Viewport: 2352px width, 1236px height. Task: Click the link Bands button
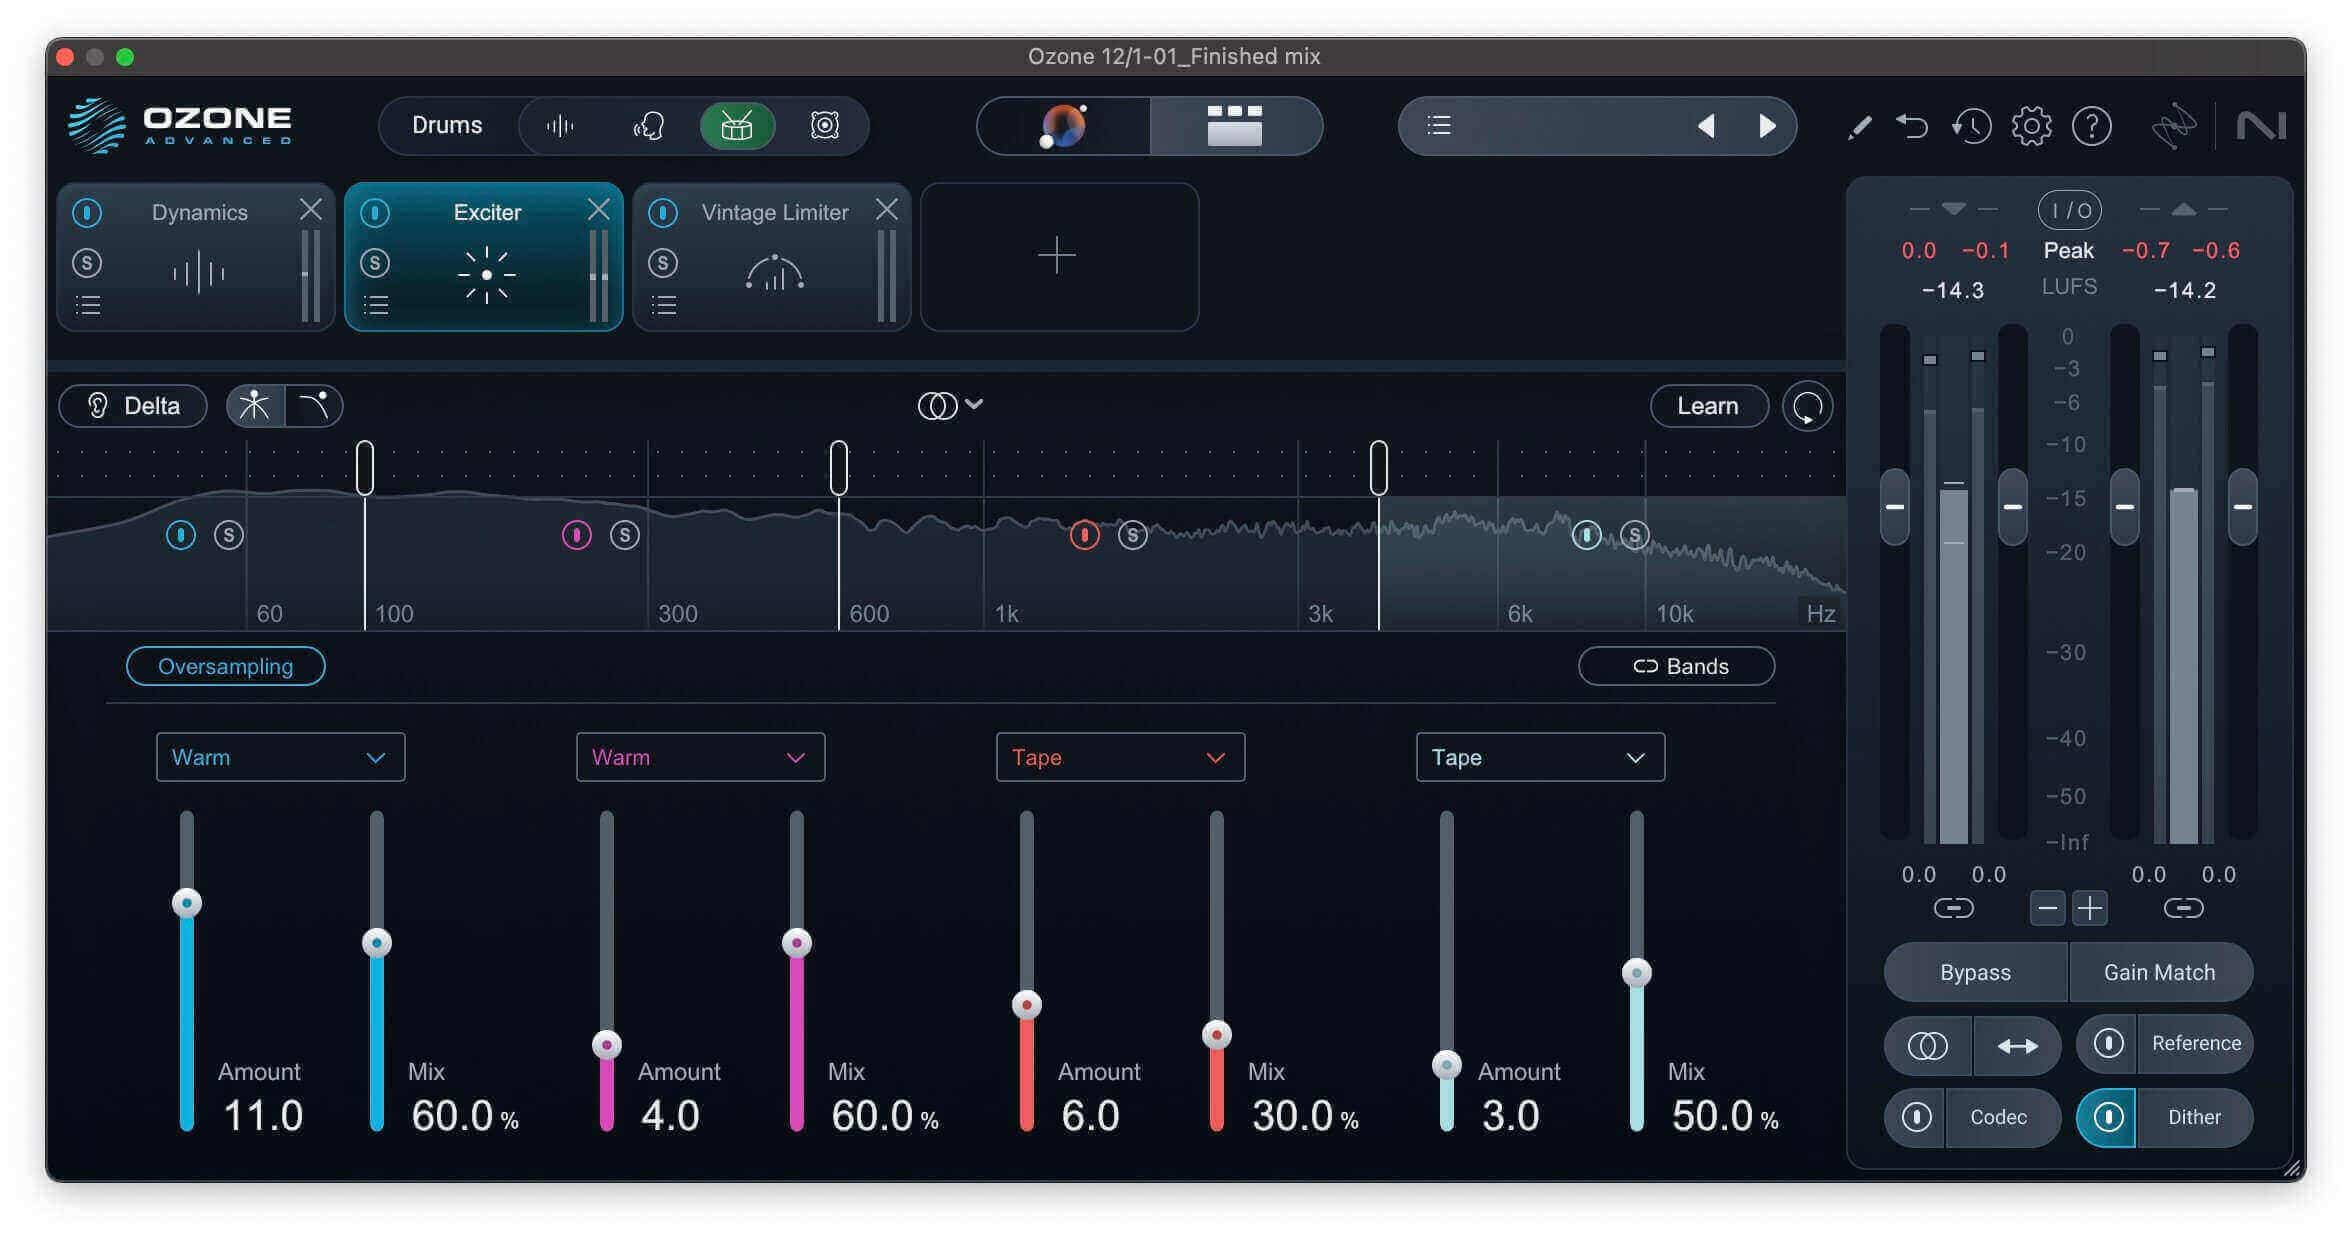coord(1677,666)
